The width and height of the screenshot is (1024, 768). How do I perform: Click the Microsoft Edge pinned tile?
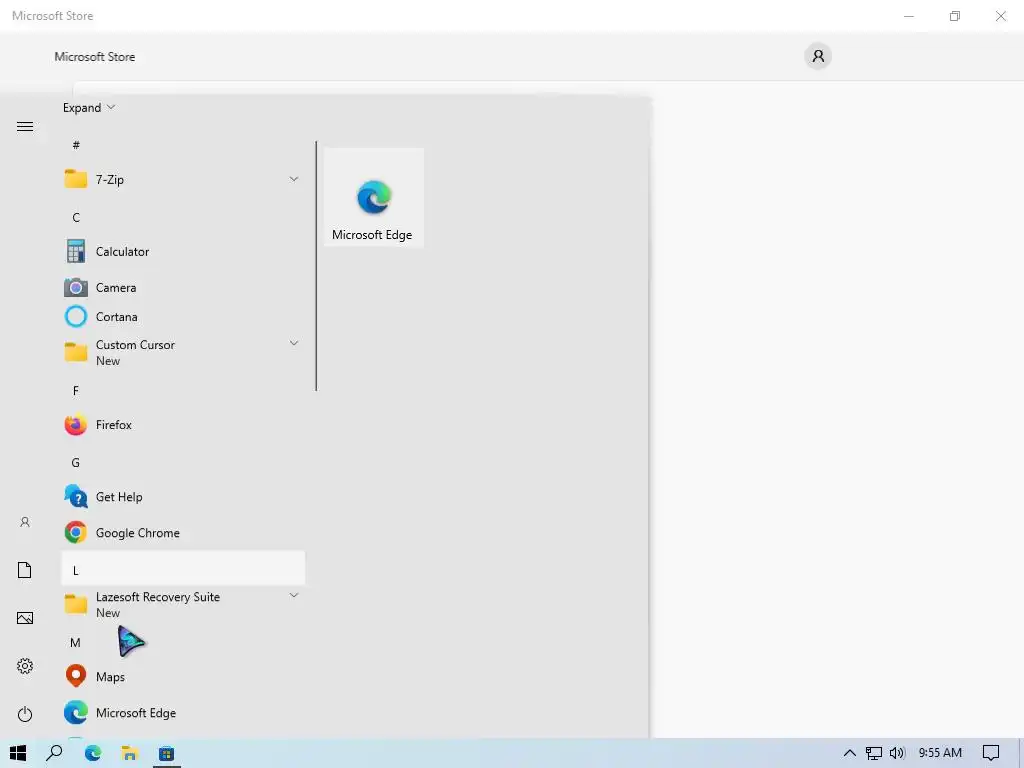click(374, 197)
